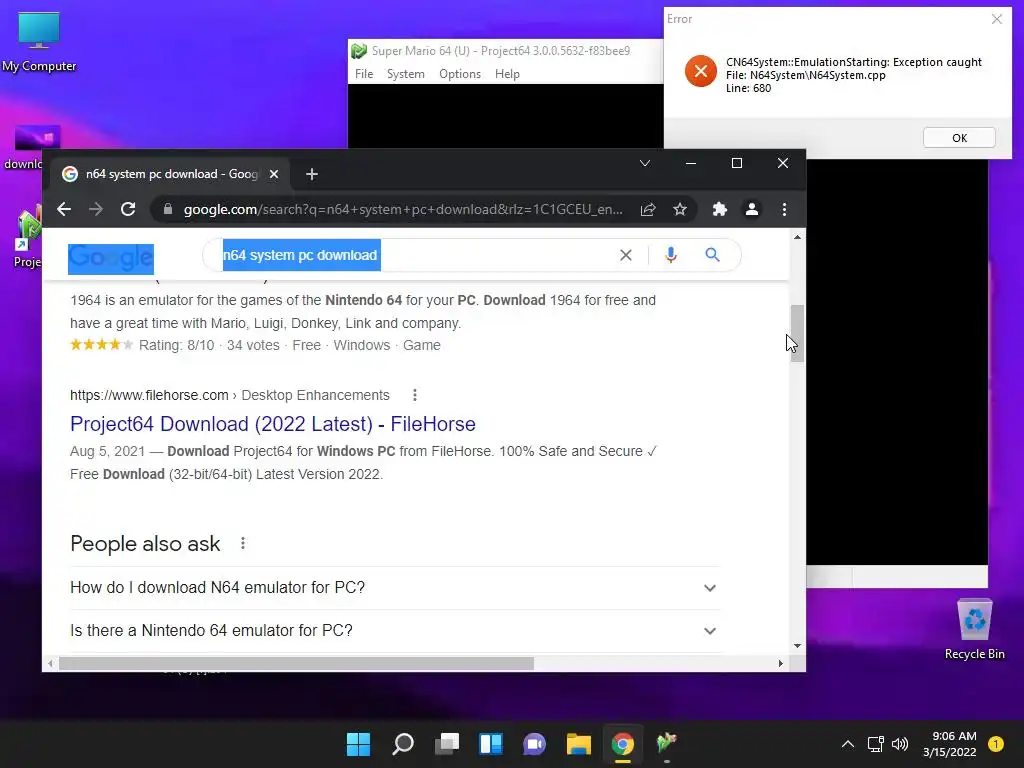Close the Chrome tab with its X

click(274, 174)
